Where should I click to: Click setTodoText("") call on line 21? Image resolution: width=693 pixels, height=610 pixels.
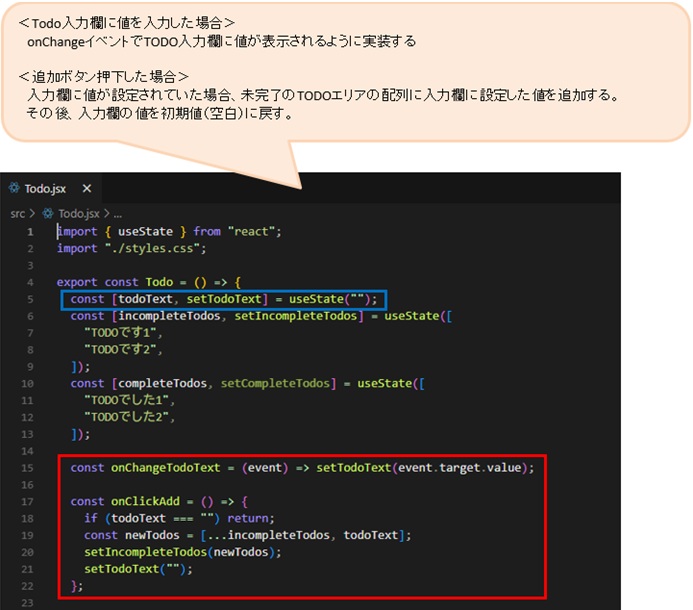click(x=135, y=569)
